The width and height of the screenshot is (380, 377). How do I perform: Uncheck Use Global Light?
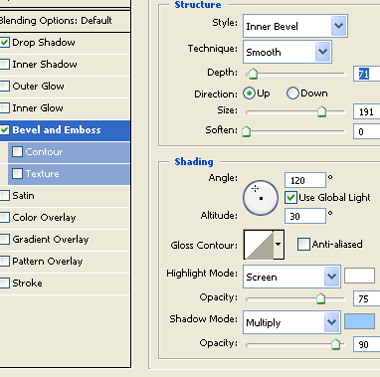pos(291,198)
